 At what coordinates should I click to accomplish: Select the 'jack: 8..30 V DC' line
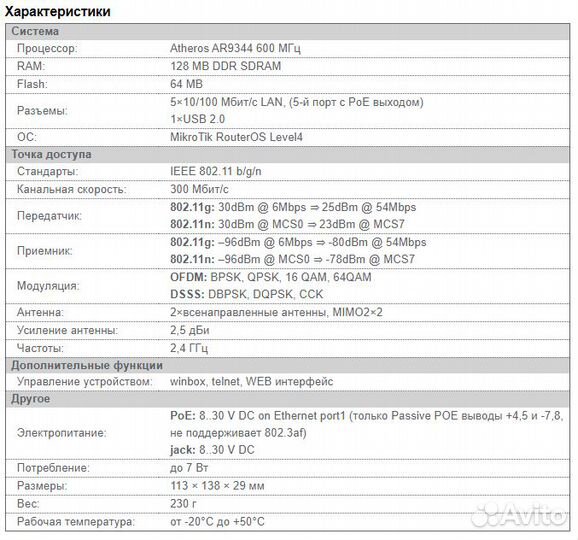coord(212,450)
